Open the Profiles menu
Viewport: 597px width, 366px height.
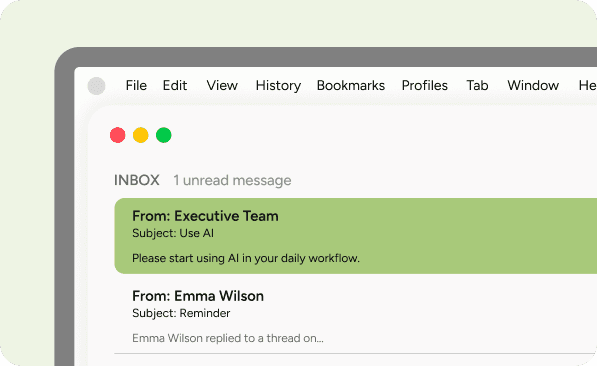(425, 85)
